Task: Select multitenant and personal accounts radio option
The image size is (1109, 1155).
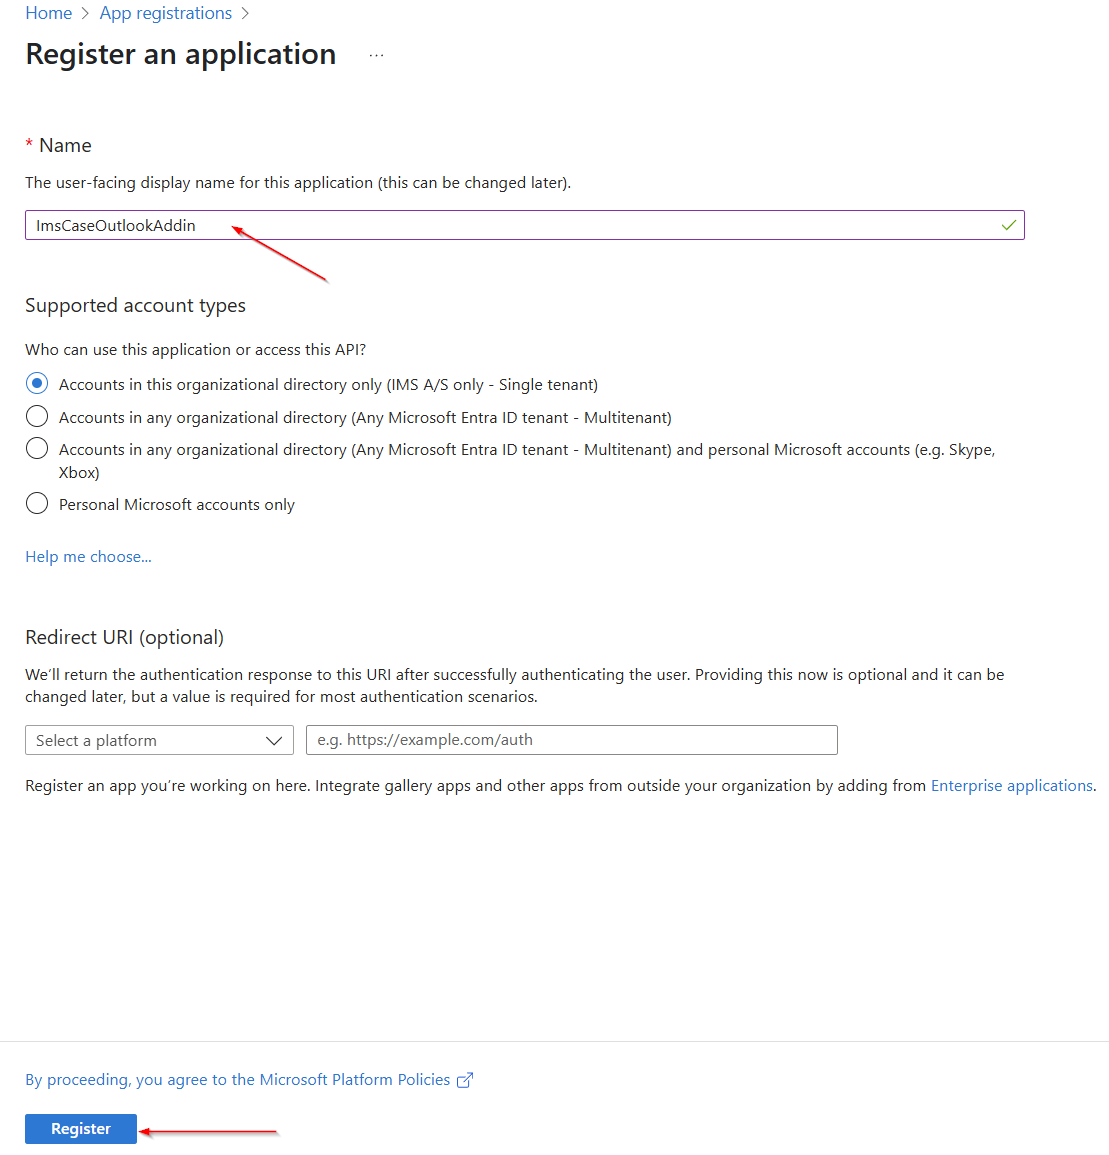Action: [x=37, y=449]
